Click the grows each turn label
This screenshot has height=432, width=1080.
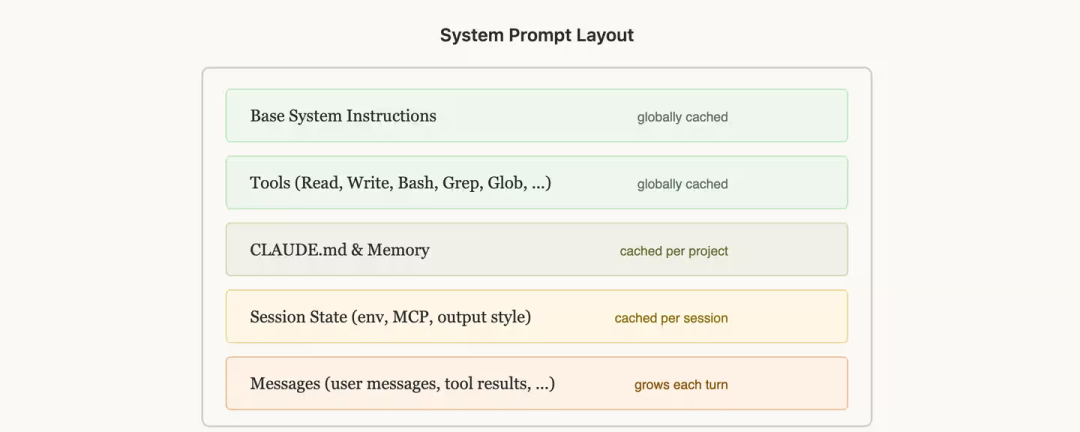click(681, 385)
